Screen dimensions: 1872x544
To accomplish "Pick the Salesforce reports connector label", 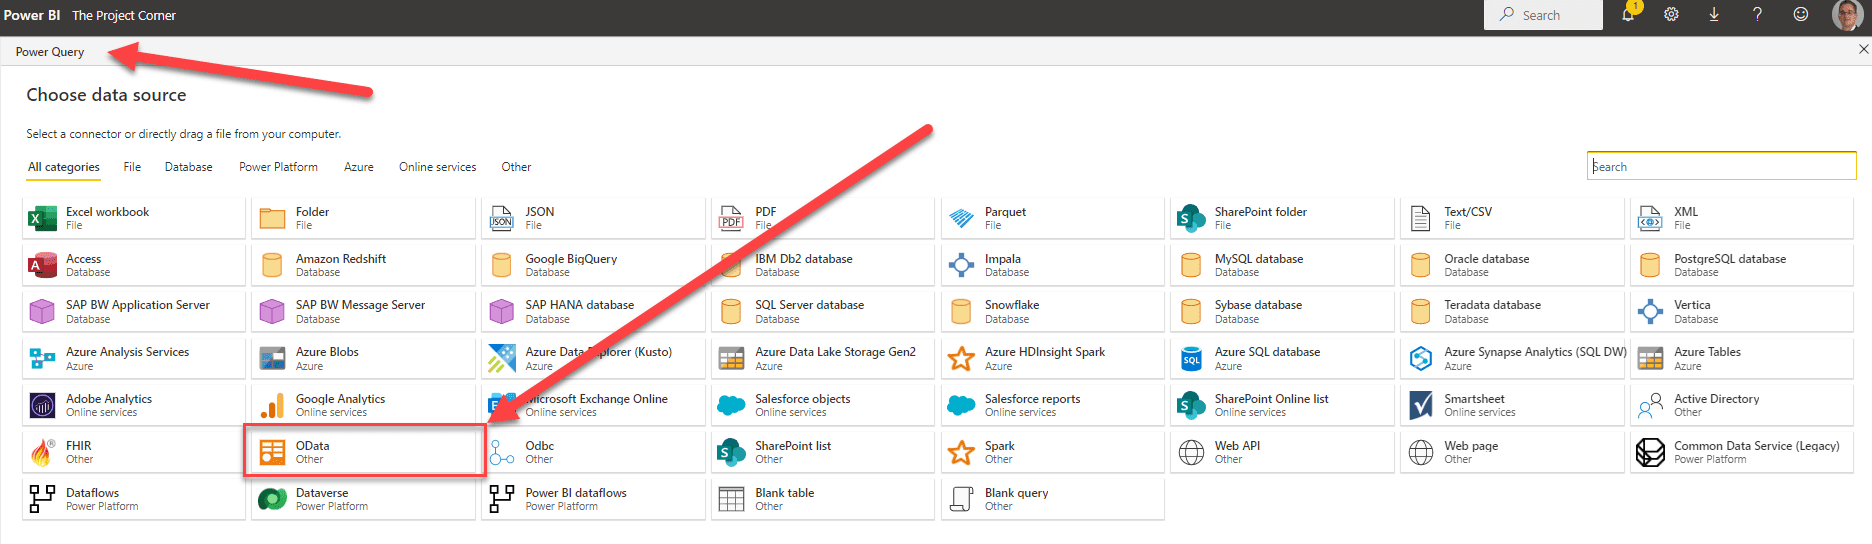I will 1033,399.
